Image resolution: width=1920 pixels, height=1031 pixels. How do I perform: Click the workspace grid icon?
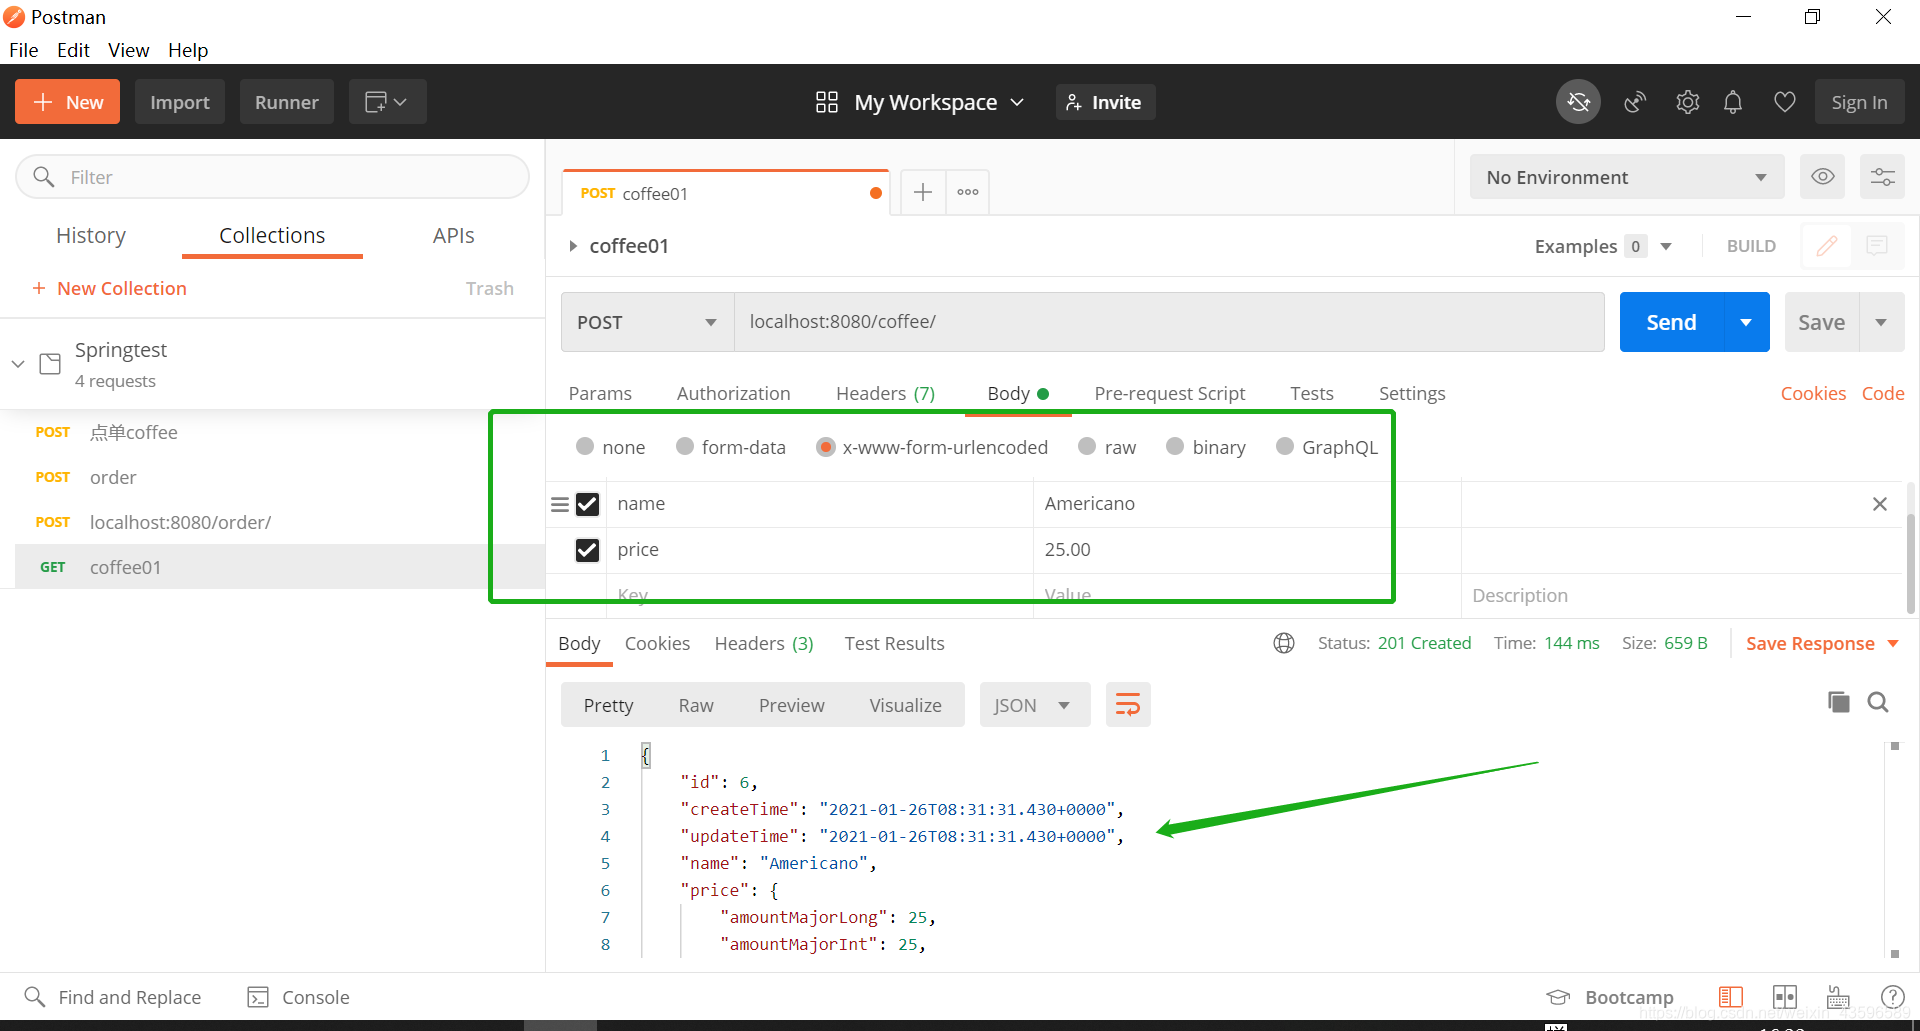(x=827, y=102)
